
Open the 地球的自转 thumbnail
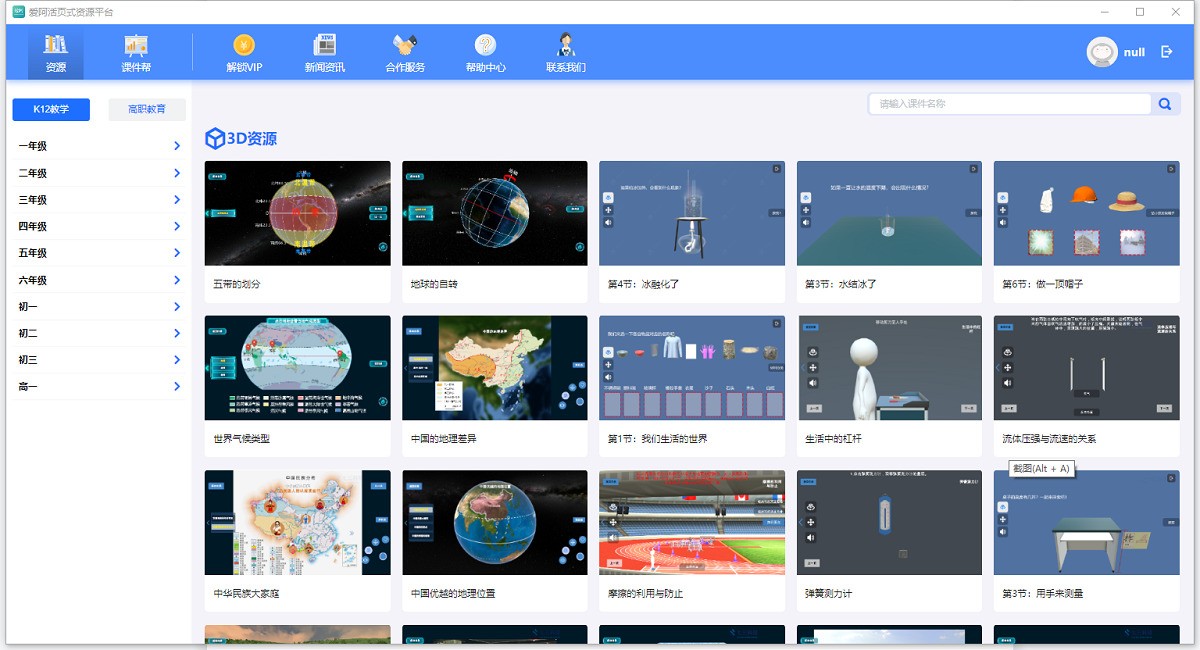[x=495, y=213]
